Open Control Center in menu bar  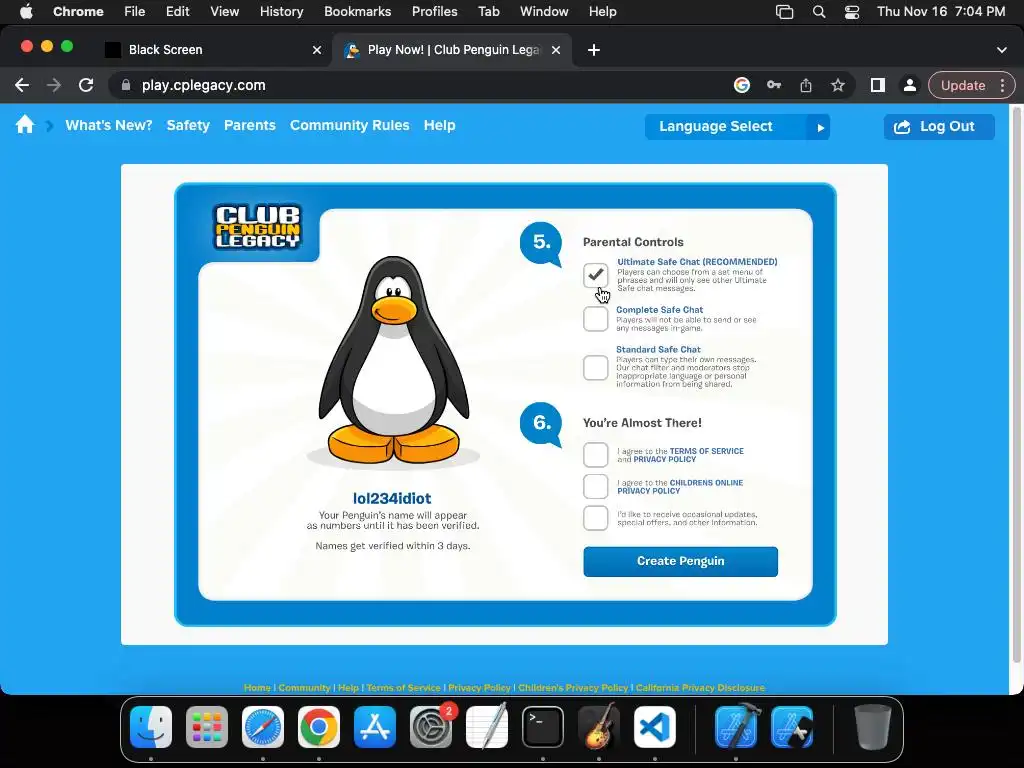pyautogui.click(x=852, y=12)
